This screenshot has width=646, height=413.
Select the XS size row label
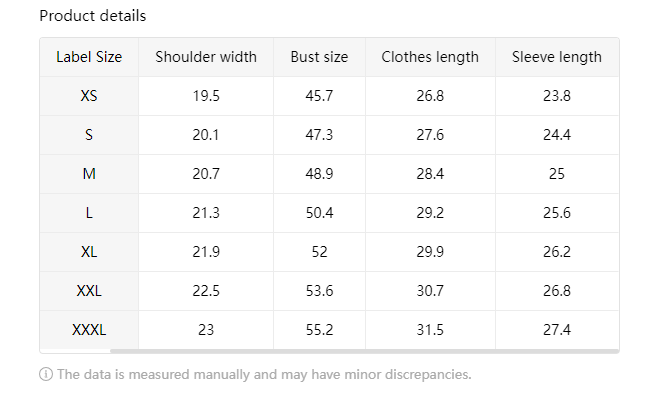(x=89, y=96)
